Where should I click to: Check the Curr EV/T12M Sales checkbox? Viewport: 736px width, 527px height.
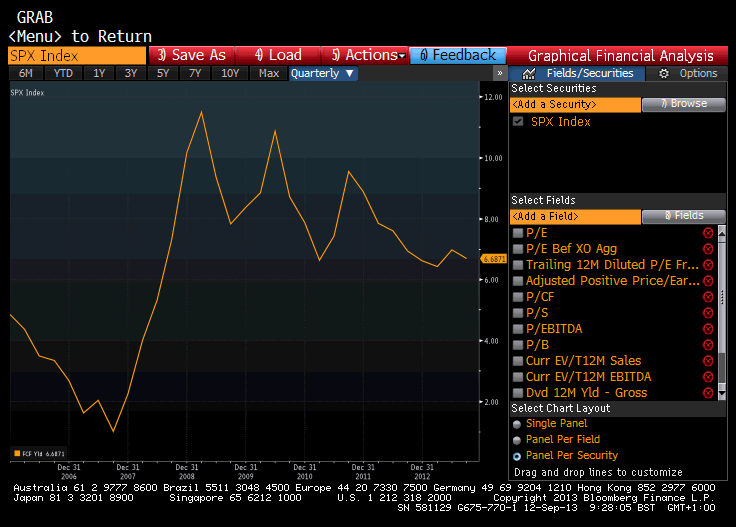point(518,361)
